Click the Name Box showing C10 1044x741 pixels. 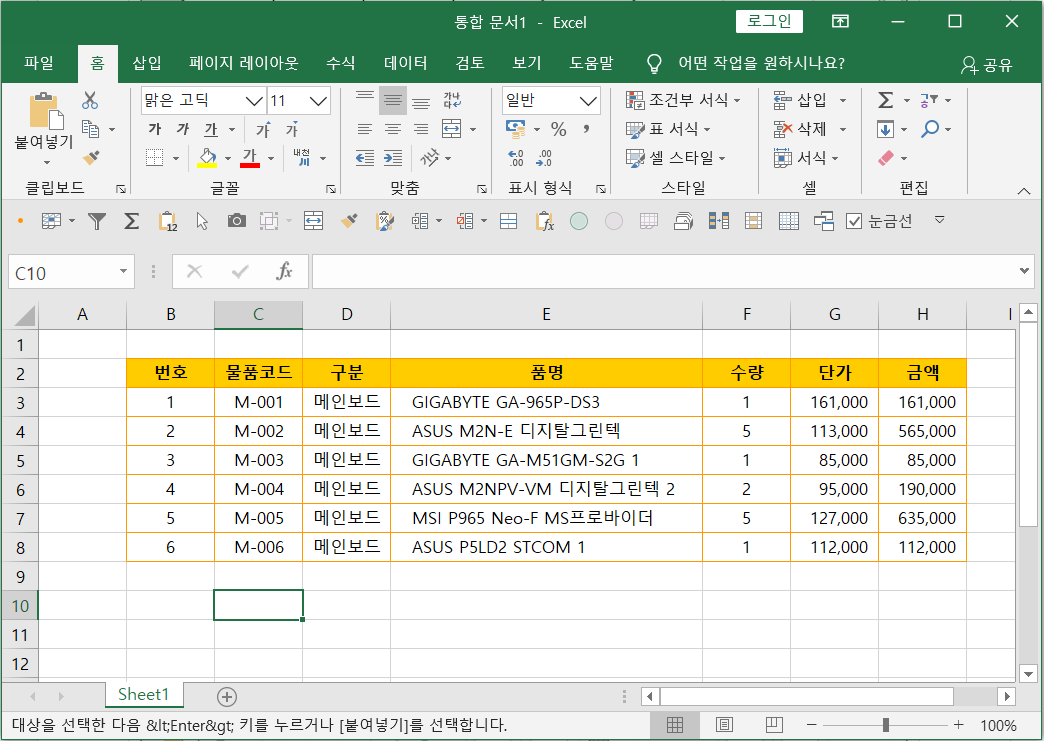[x=71, y=272]
